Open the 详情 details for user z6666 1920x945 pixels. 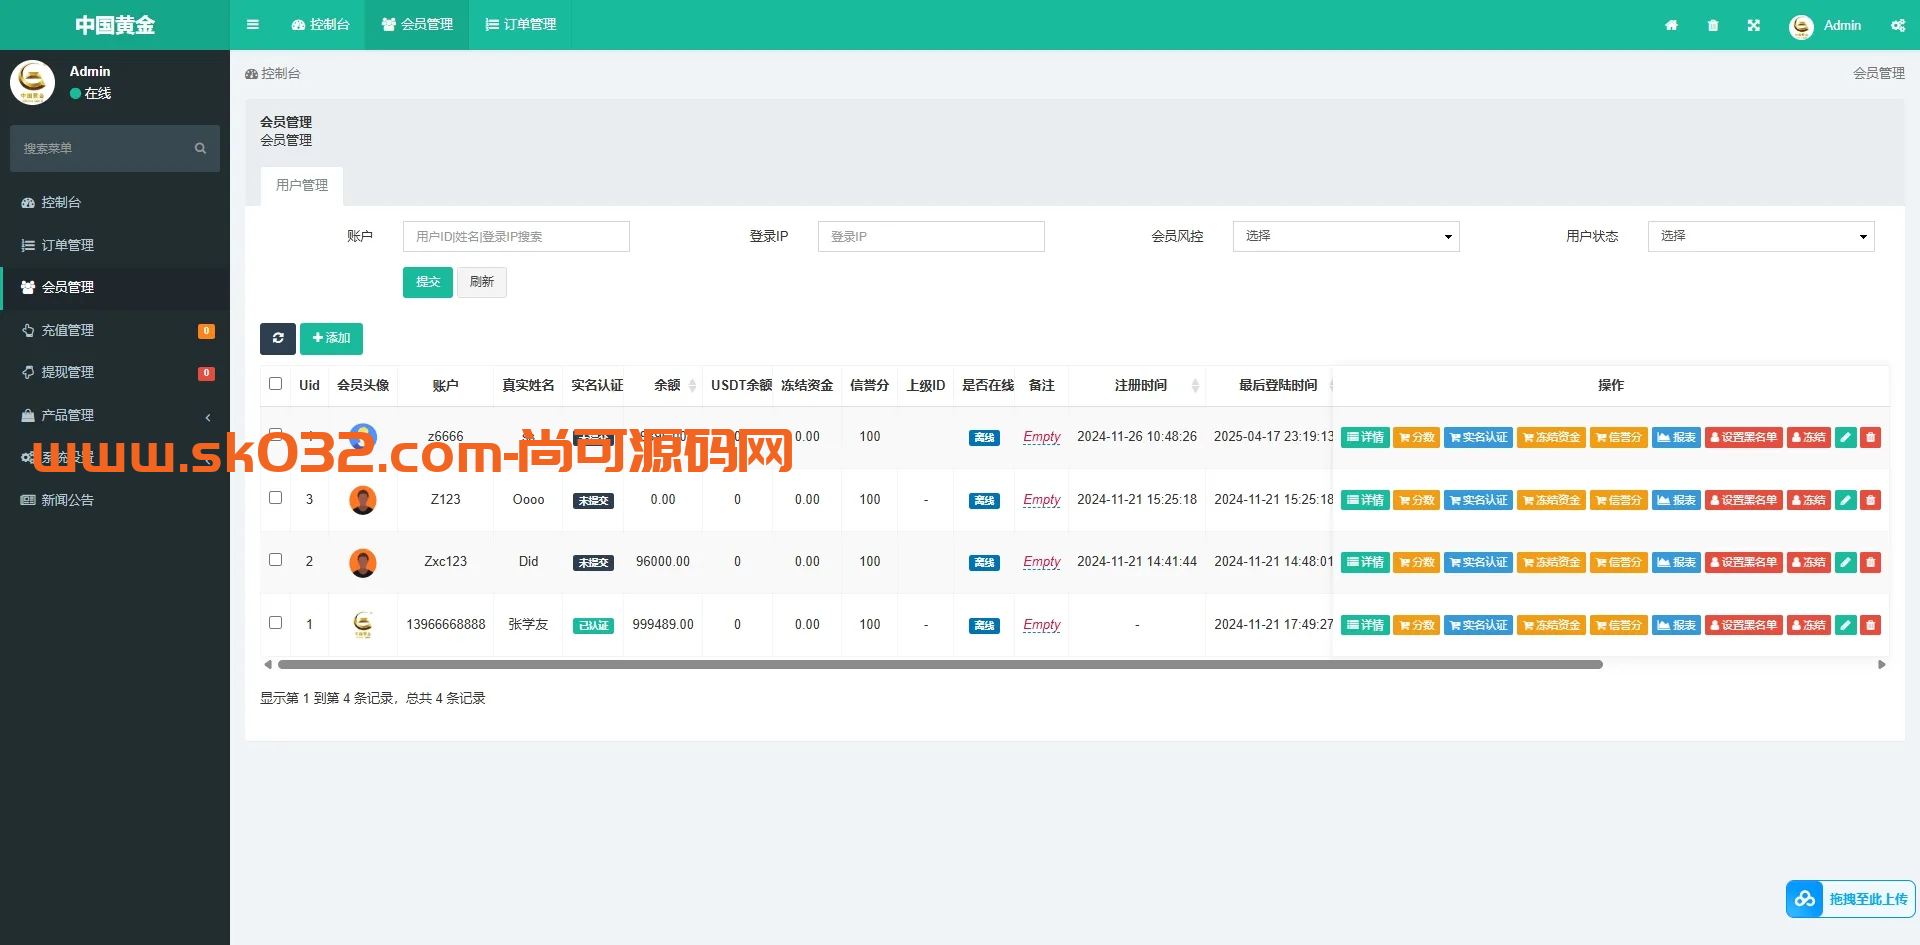click(1364, 437)
